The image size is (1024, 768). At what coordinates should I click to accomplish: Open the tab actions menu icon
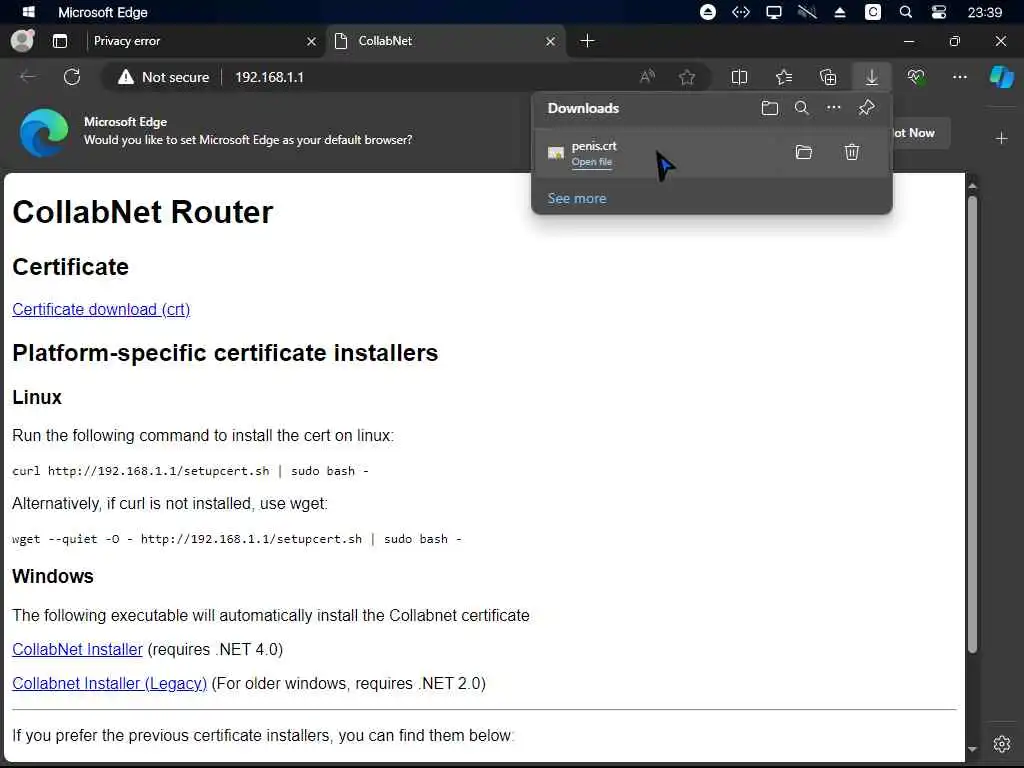click(59, 41)
